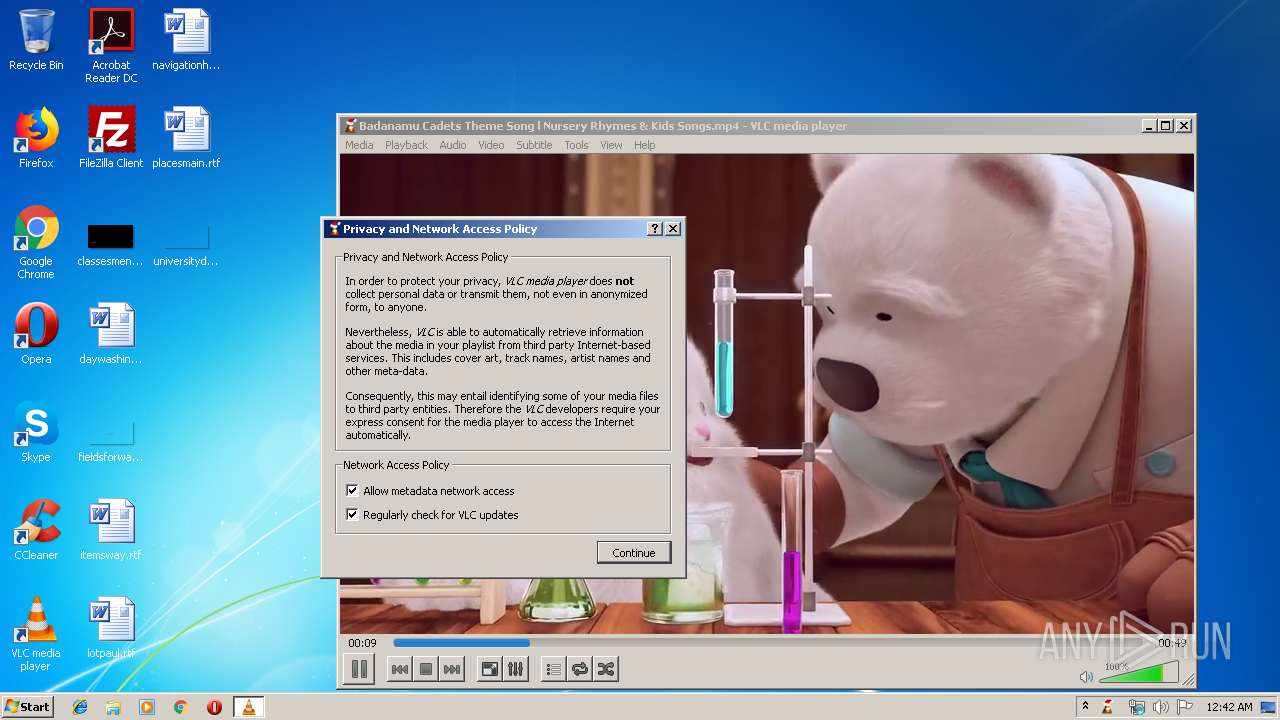Pause playback in VLC
1280x720 pixels.
(359, 669)
